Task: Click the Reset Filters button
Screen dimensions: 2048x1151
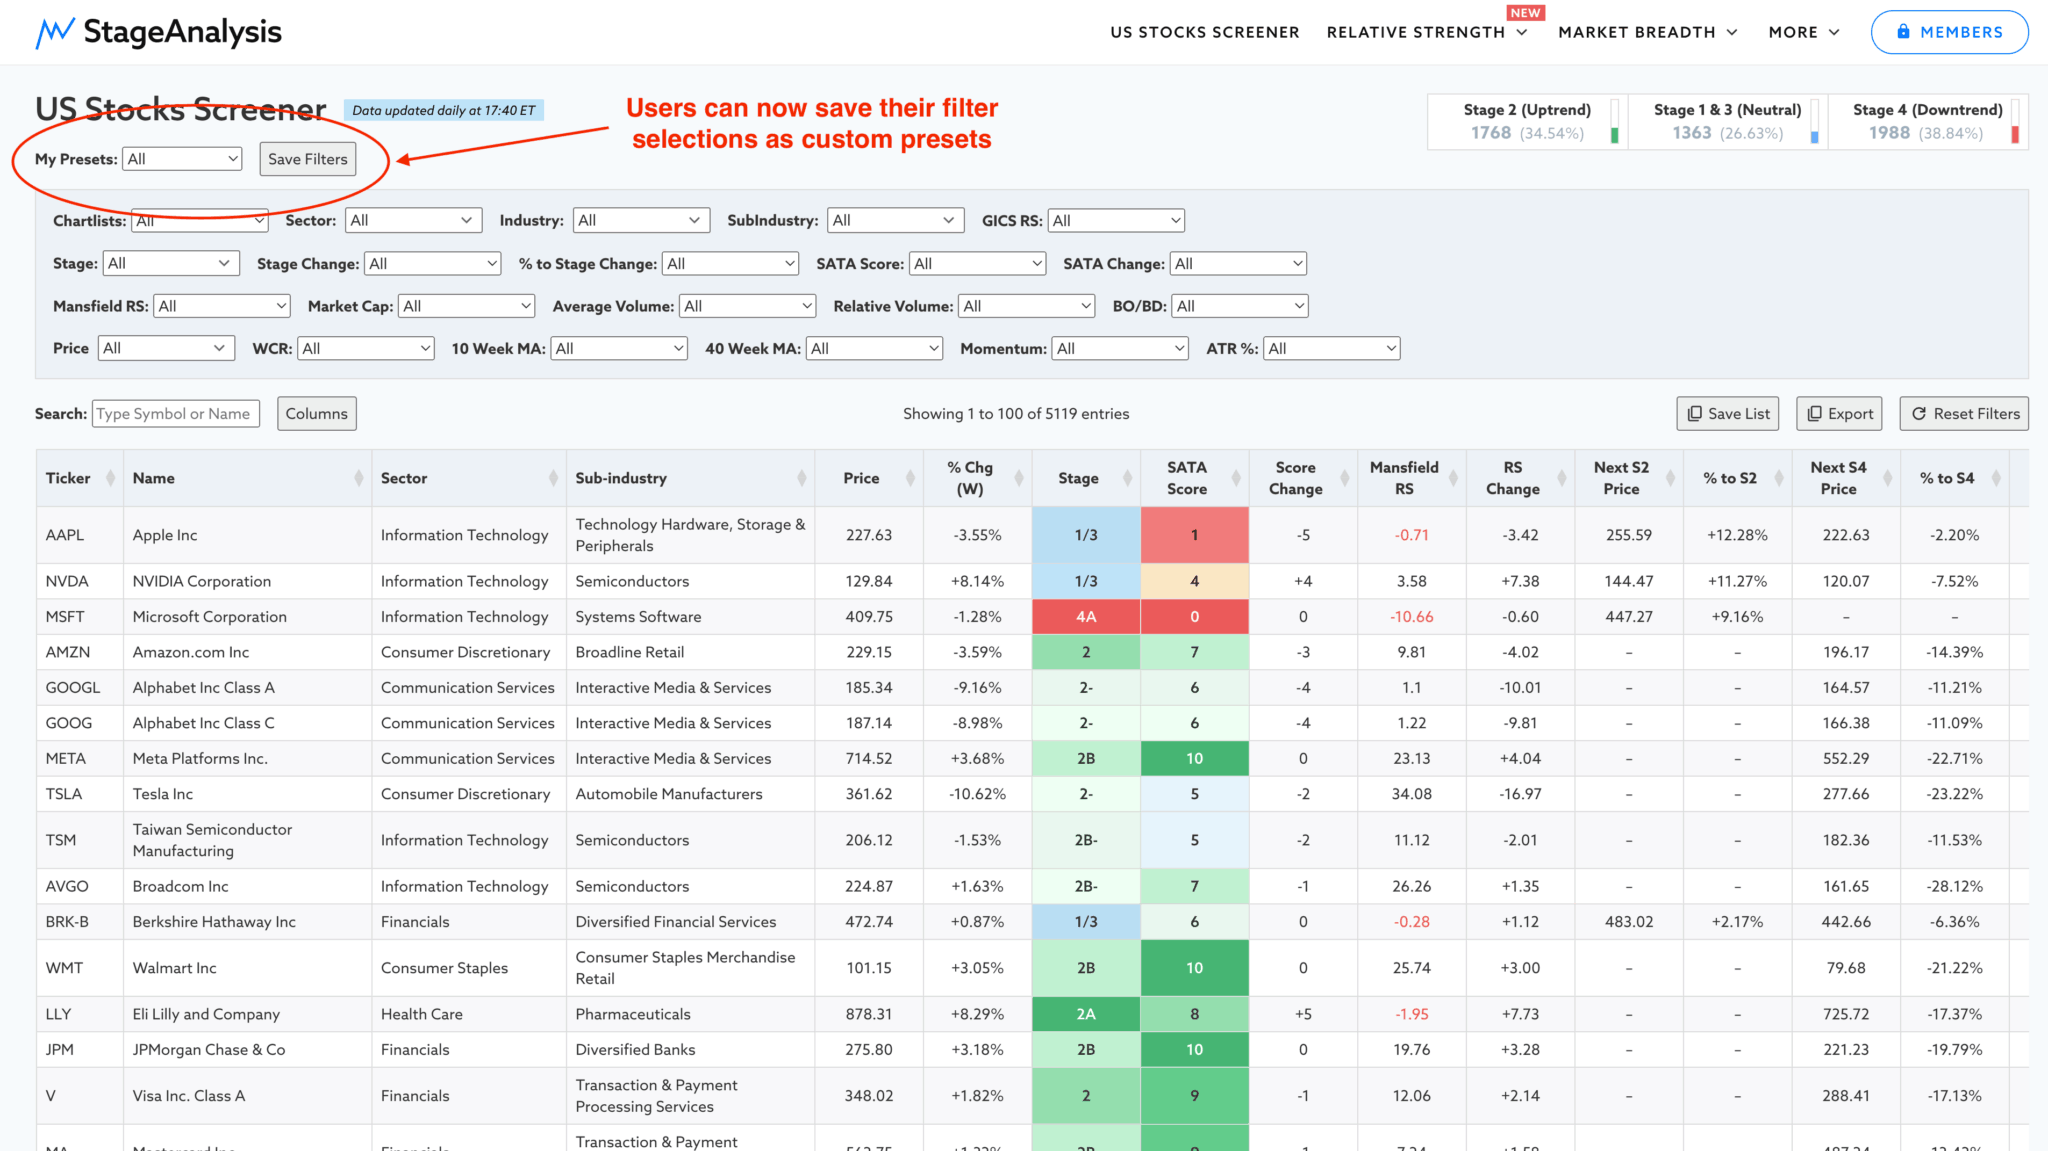Action: (1964, 414)
